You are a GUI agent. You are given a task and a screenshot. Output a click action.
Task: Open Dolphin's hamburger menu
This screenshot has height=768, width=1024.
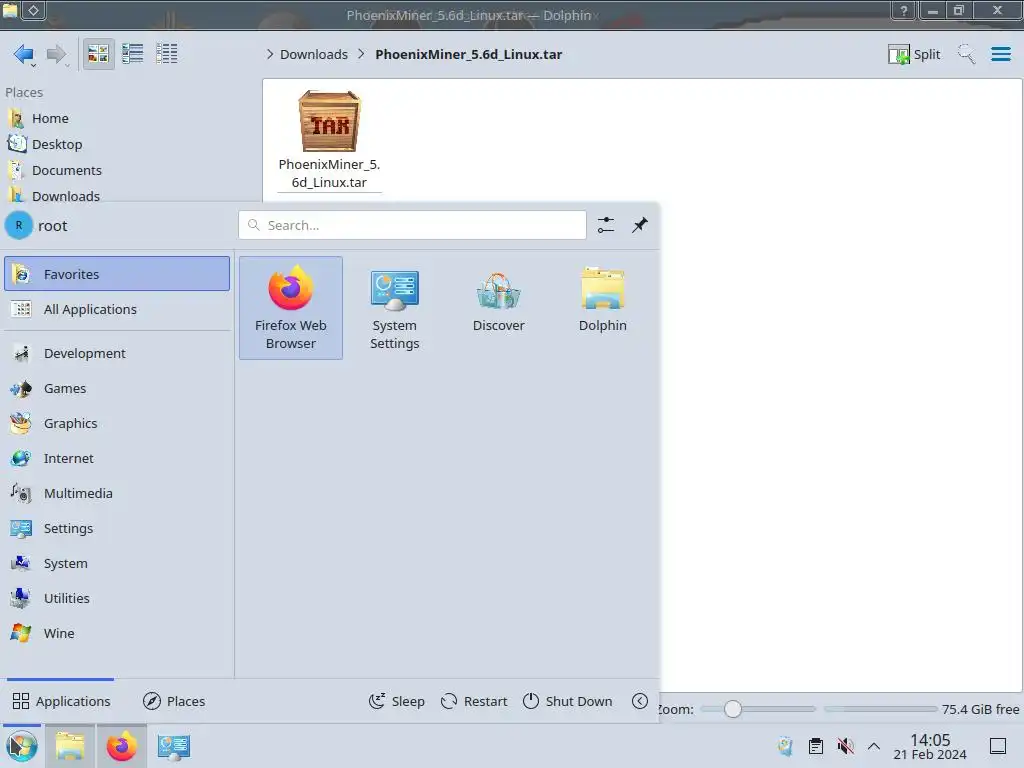(x=1000, y=54)
